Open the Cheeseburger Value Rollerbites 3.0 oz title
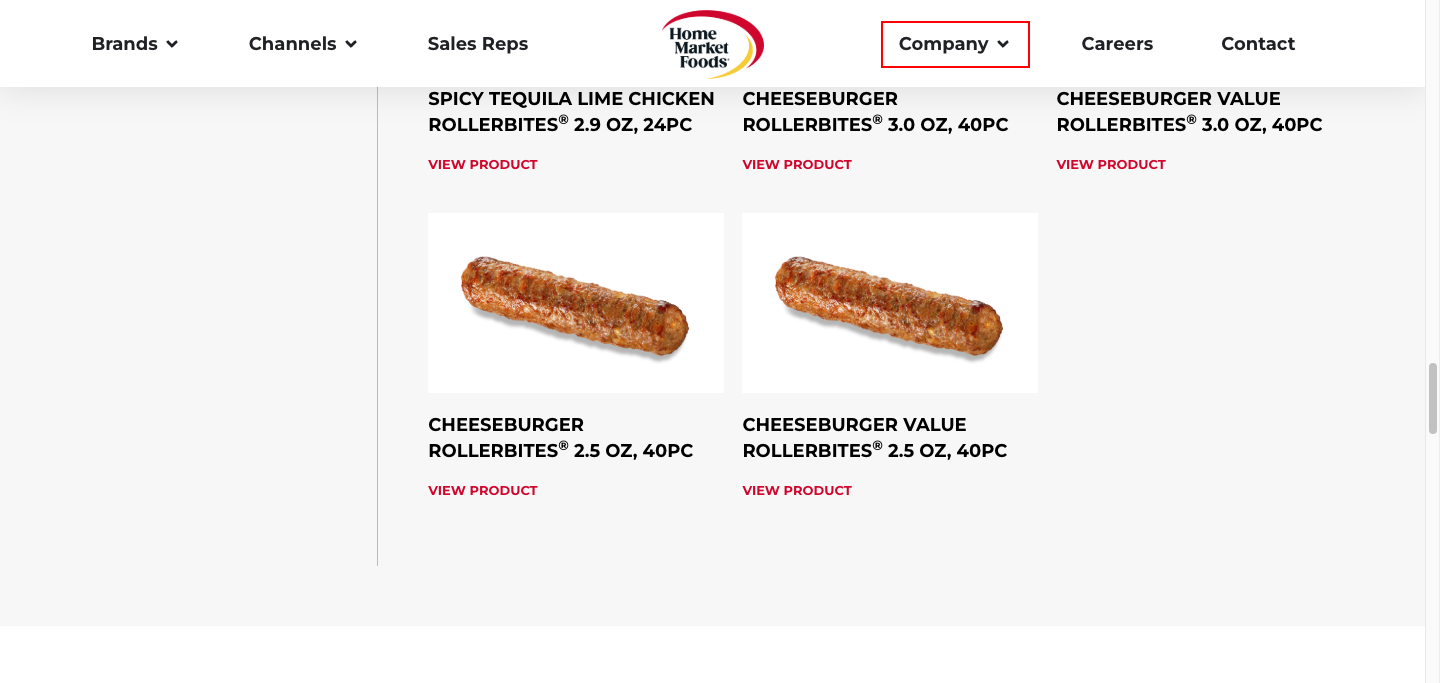This screenshot has width=1440, height=683. (x=1189, y=112)
